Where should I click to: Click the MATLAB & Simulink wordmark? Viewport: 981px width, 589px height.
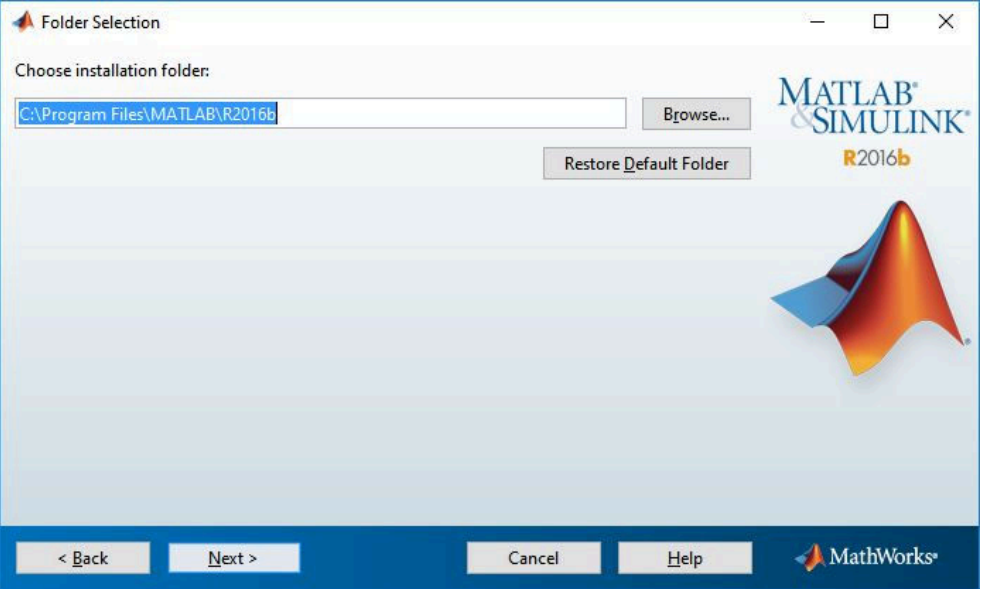click(870, 106)
